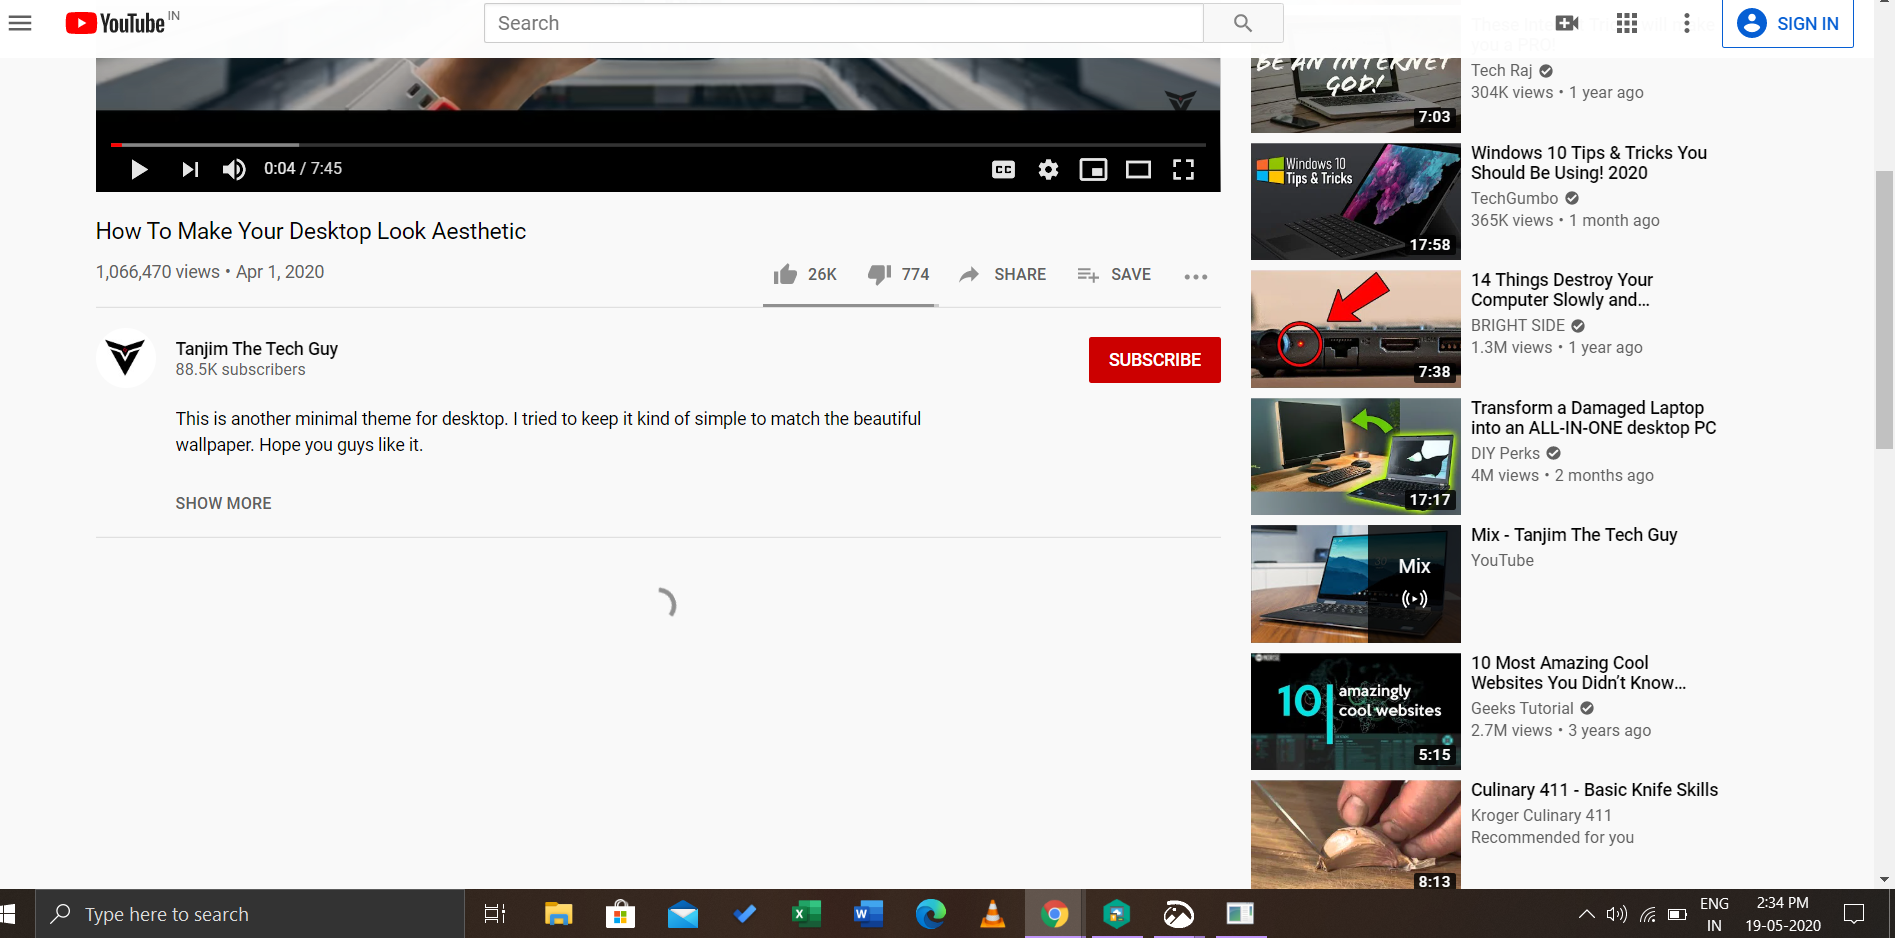This screenshot has height=938, width=1895.
Task: Open Windows 10 Tips & Tricks video thumbnail
Action: click(1356, 201)
